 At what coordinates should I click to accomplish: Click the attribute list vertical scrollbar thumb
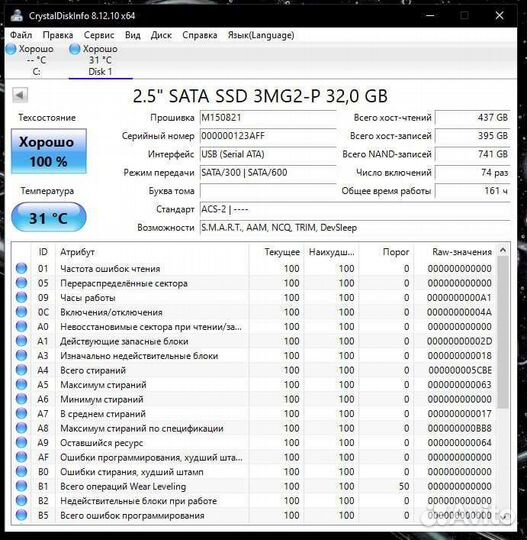pyautogui.click(x=503, y=332)
